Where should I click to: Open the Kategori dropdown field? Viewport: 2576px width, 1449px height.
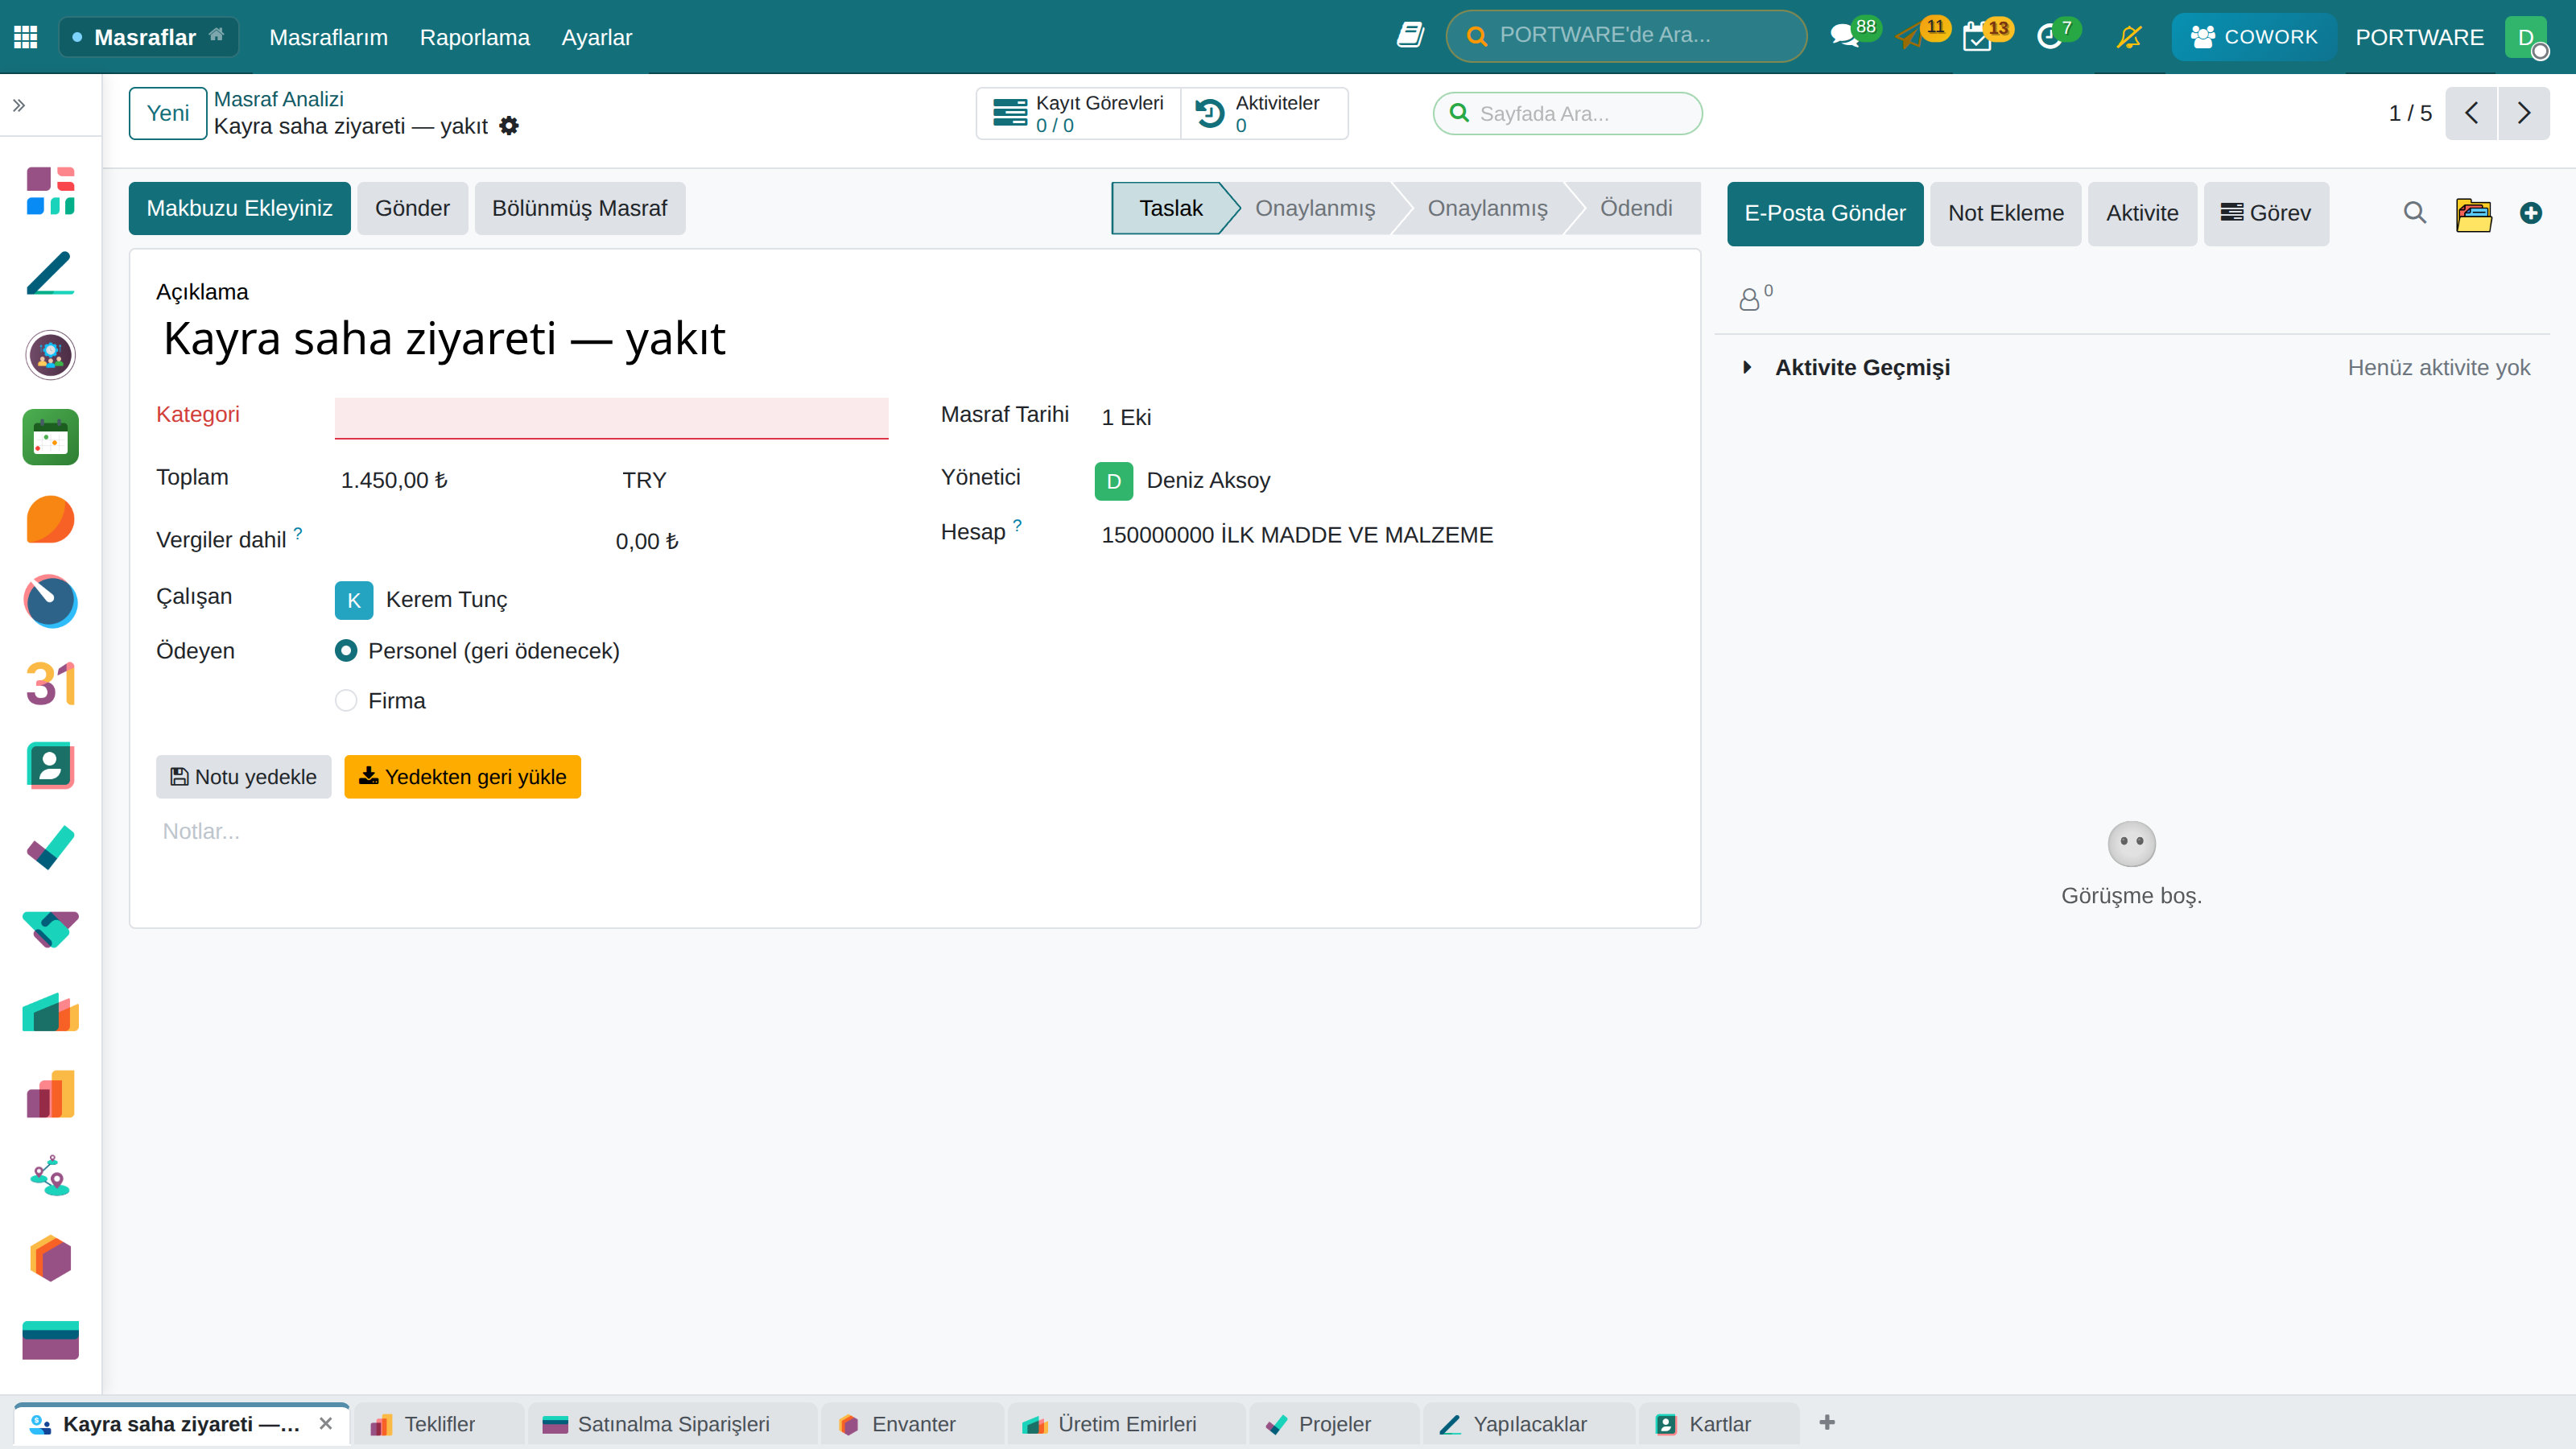[x=611, y=418]
